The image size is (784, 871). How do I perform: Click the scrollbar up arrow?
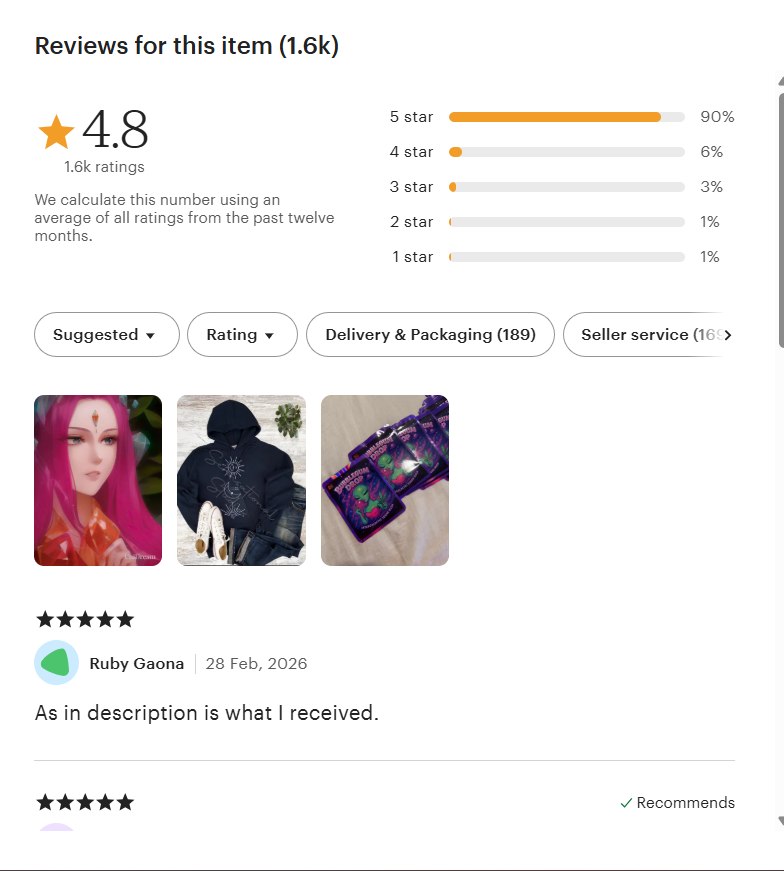pos(781,81)
